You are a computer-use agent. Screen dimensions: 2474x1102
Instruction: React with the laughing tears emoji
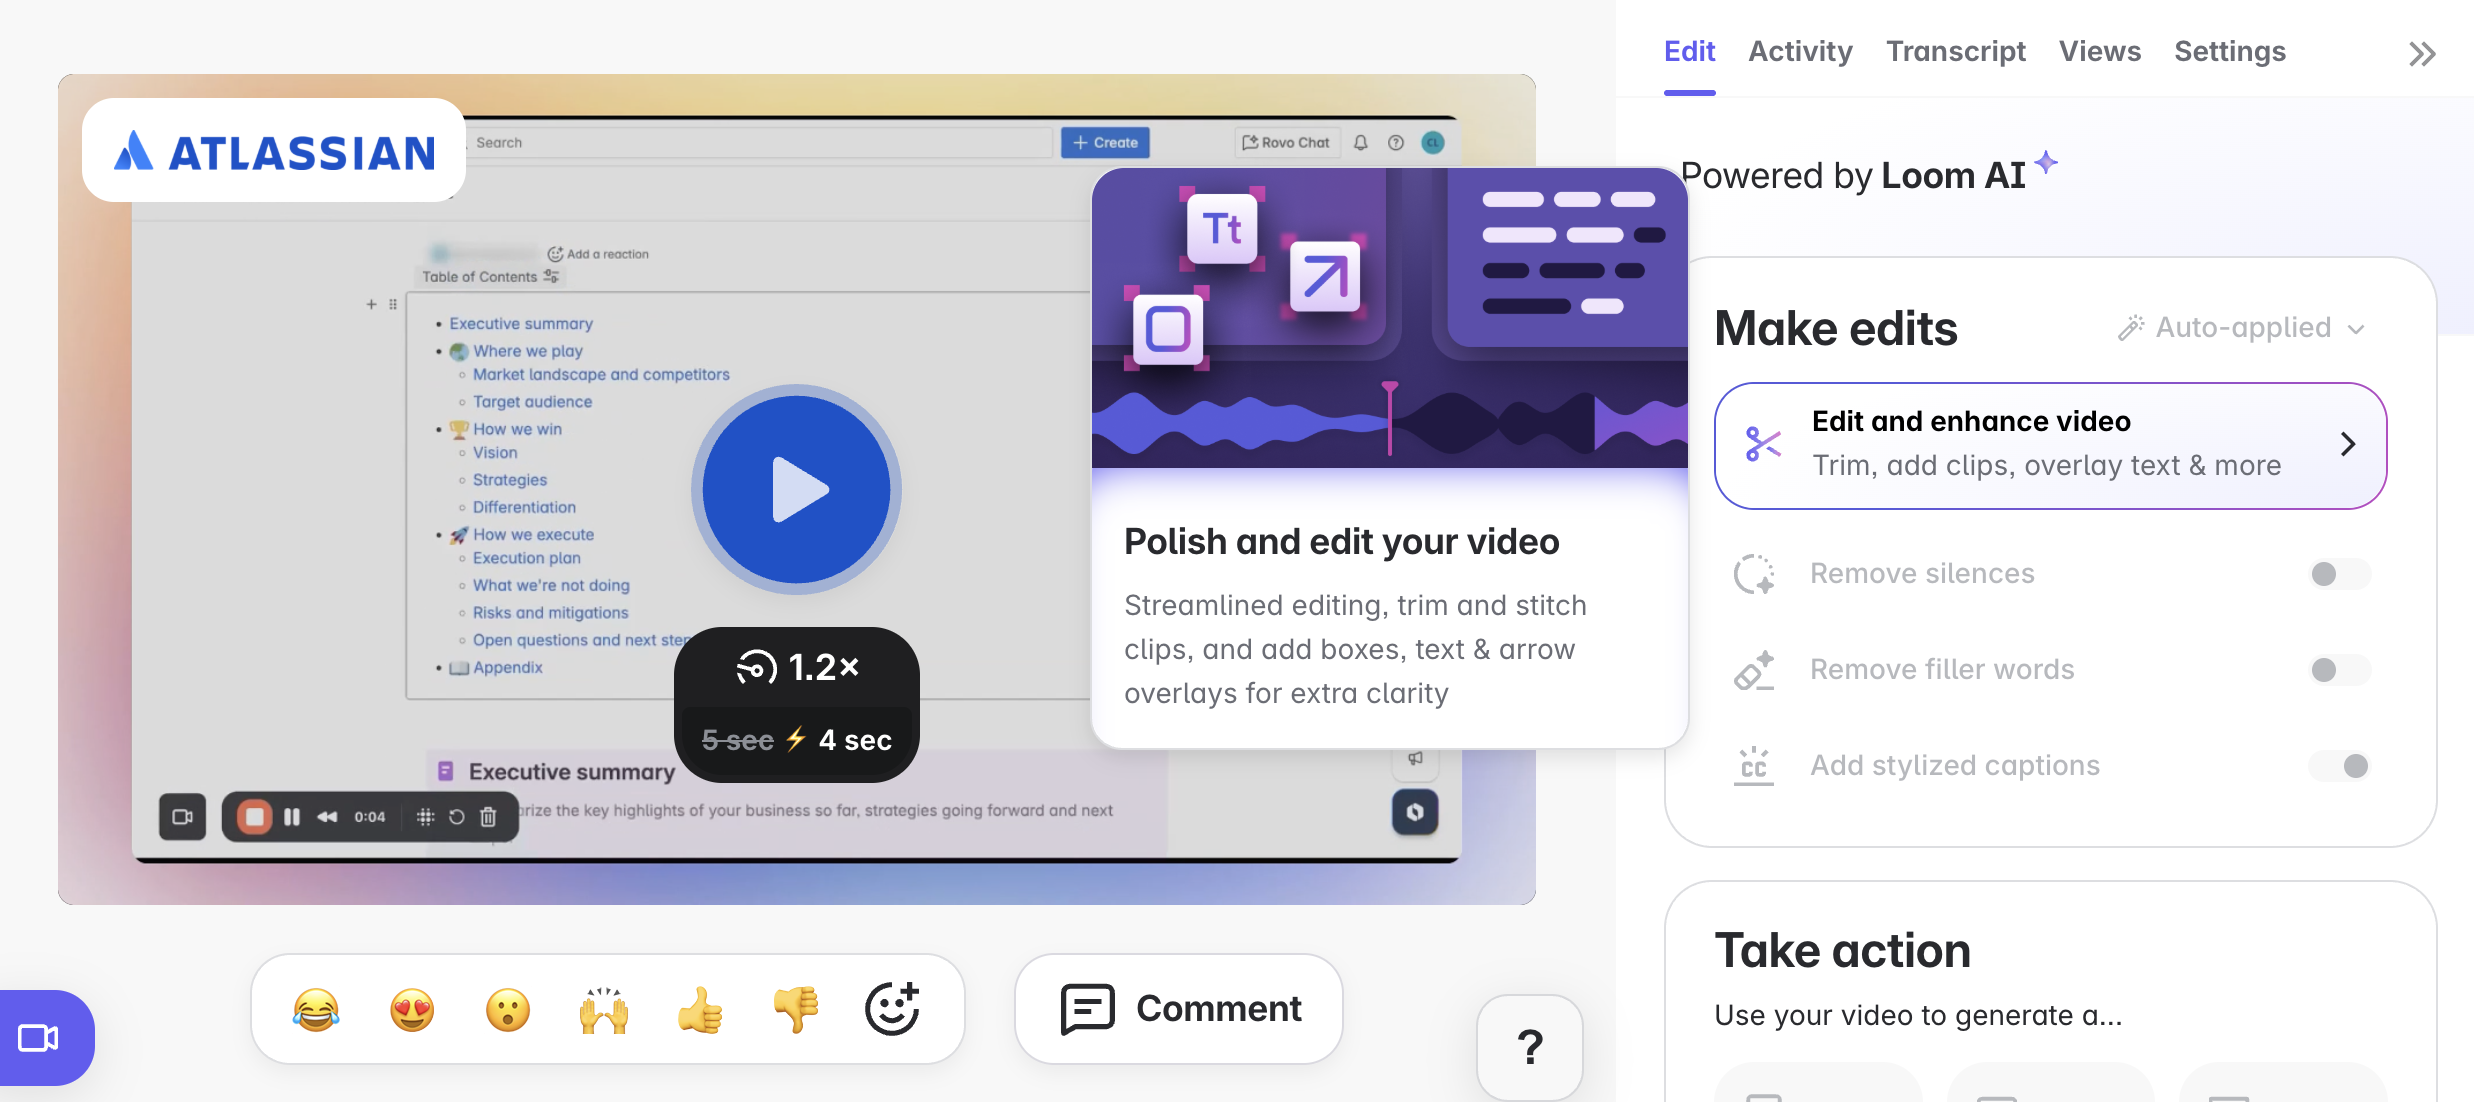[316, 1010]
